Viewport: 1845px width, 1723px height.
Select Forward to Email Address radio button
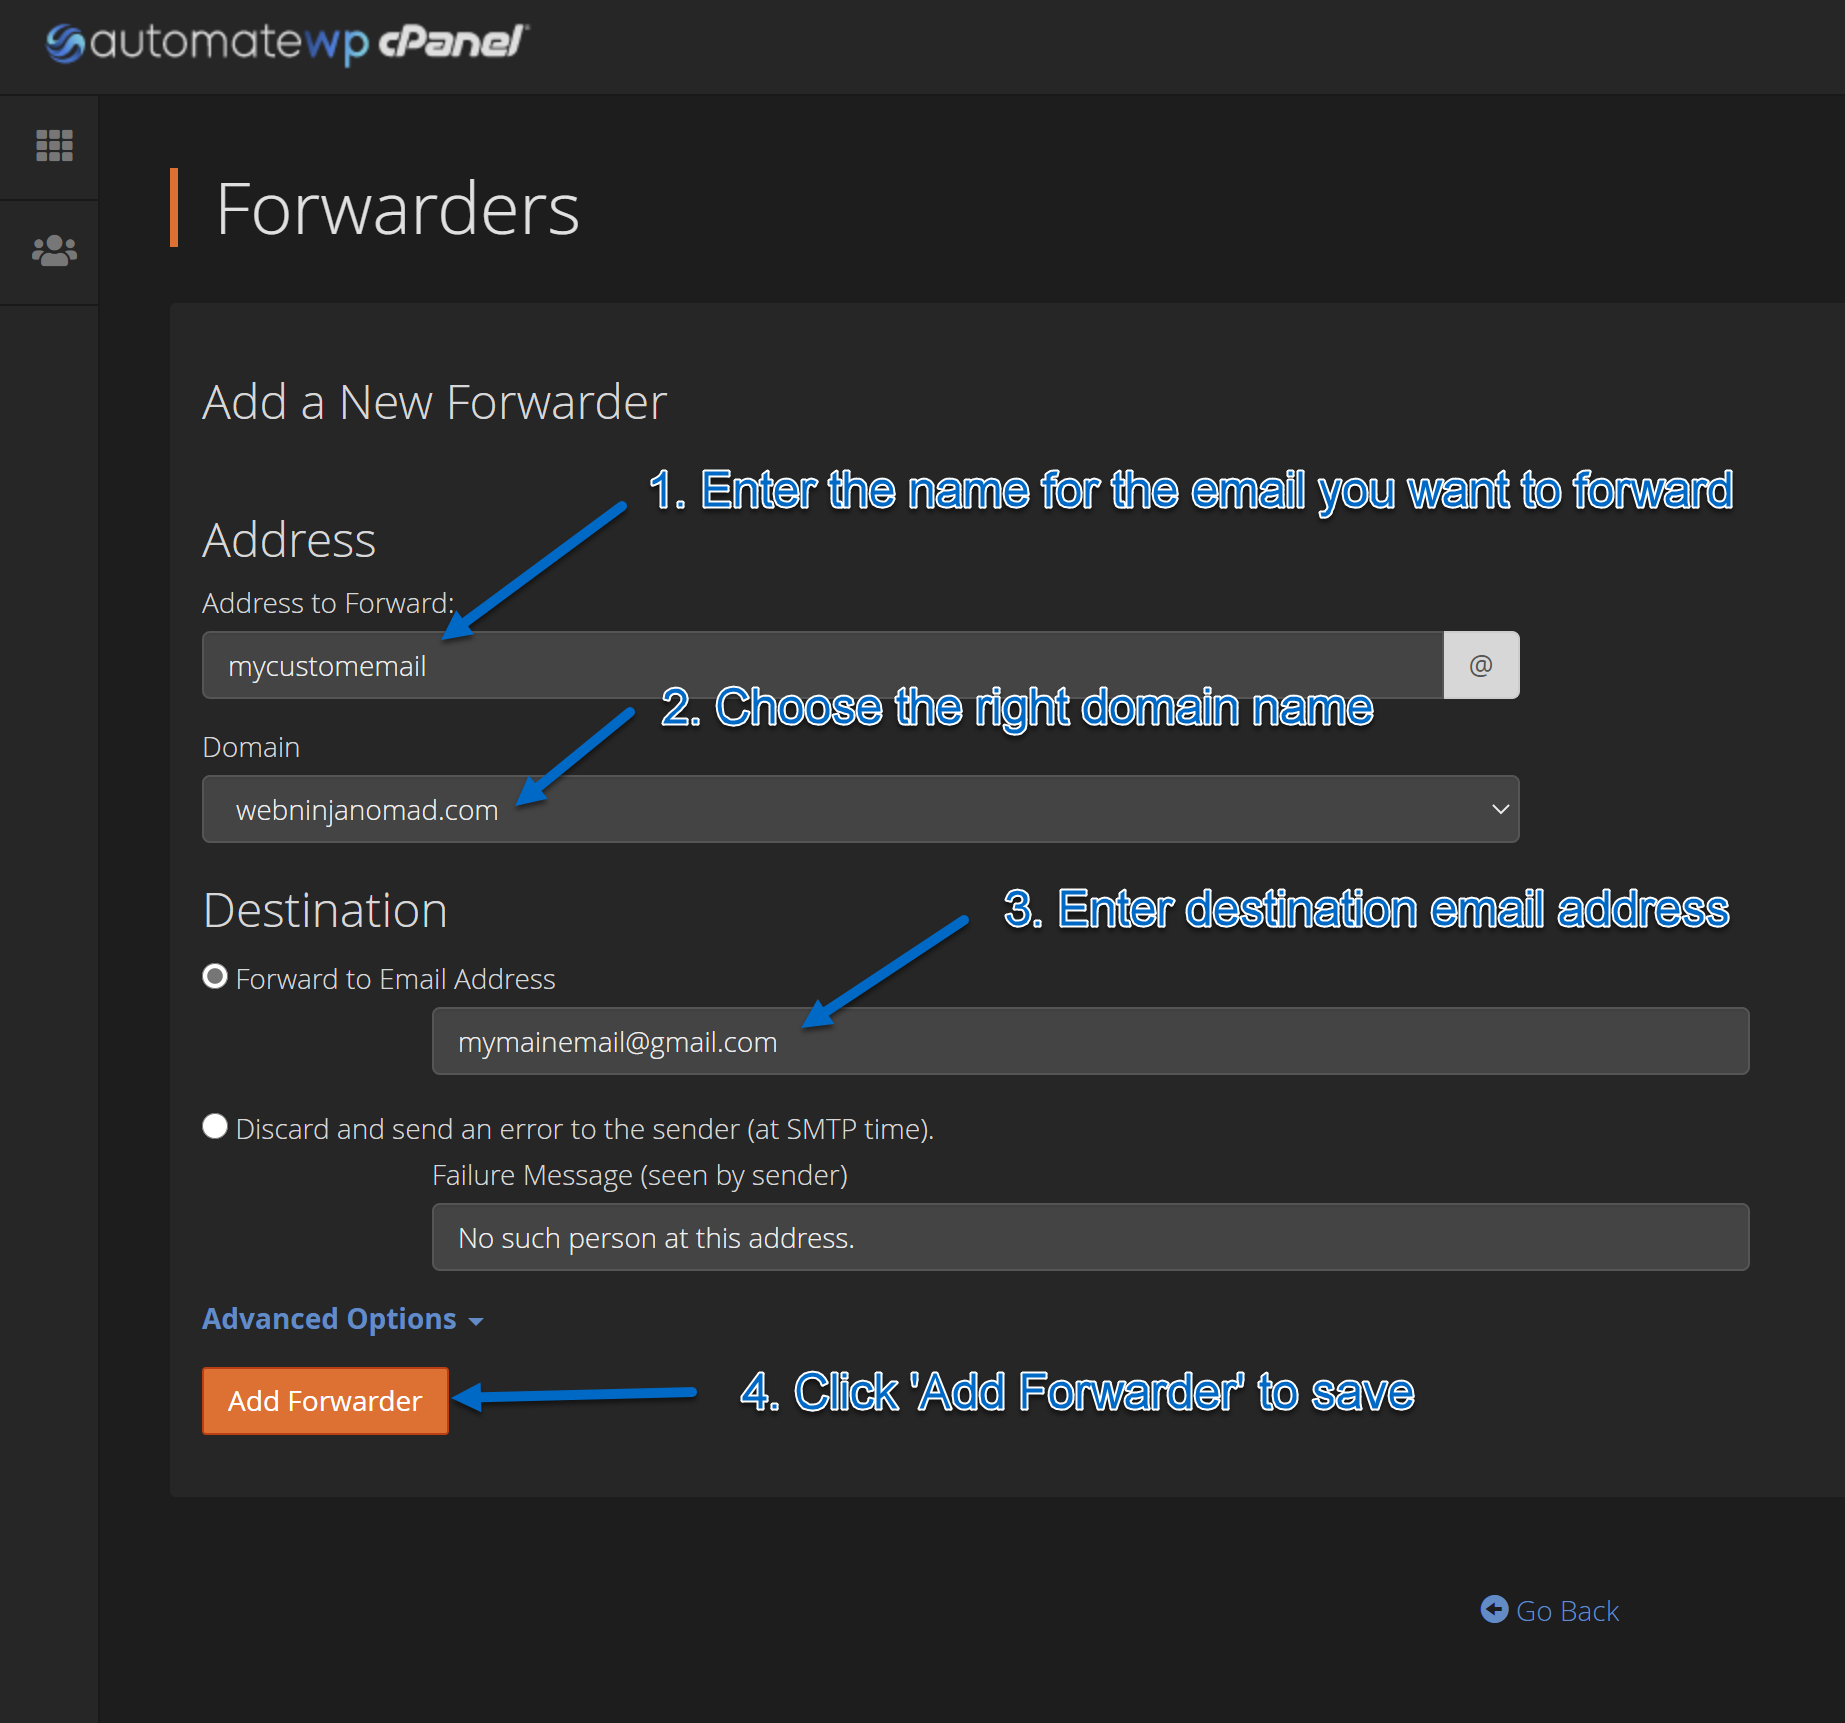[x=215, y=976]
